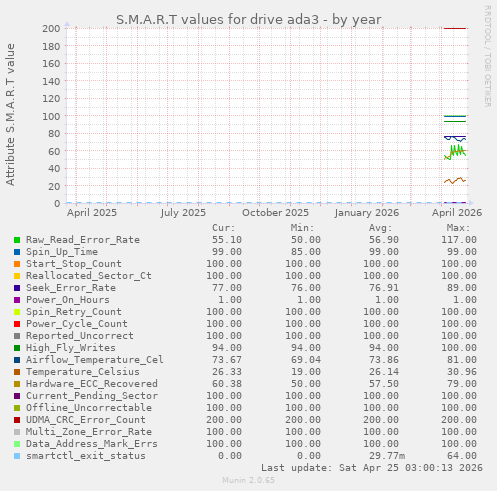This screenshot has width=497, height=491.
Task: Click the brown Temperature_Celsius line in graph
Action: pos(455,181)
